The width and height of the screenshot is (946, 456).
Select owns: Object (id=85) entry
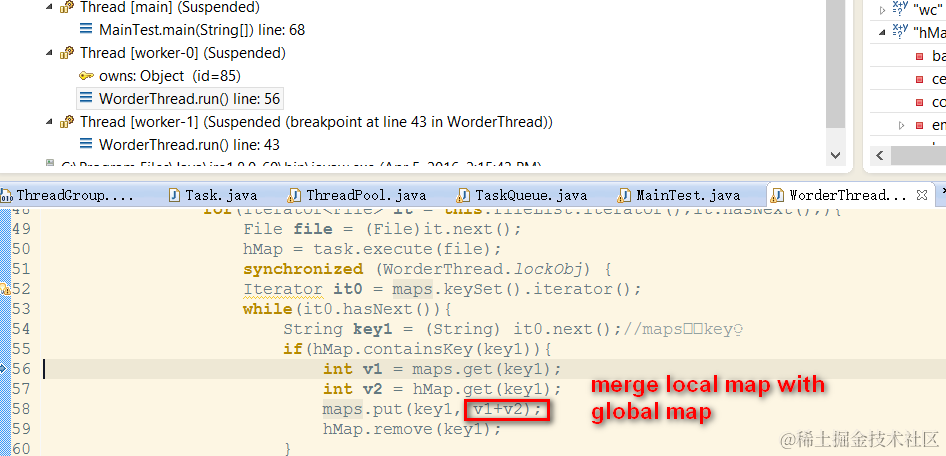pos(170,76)
